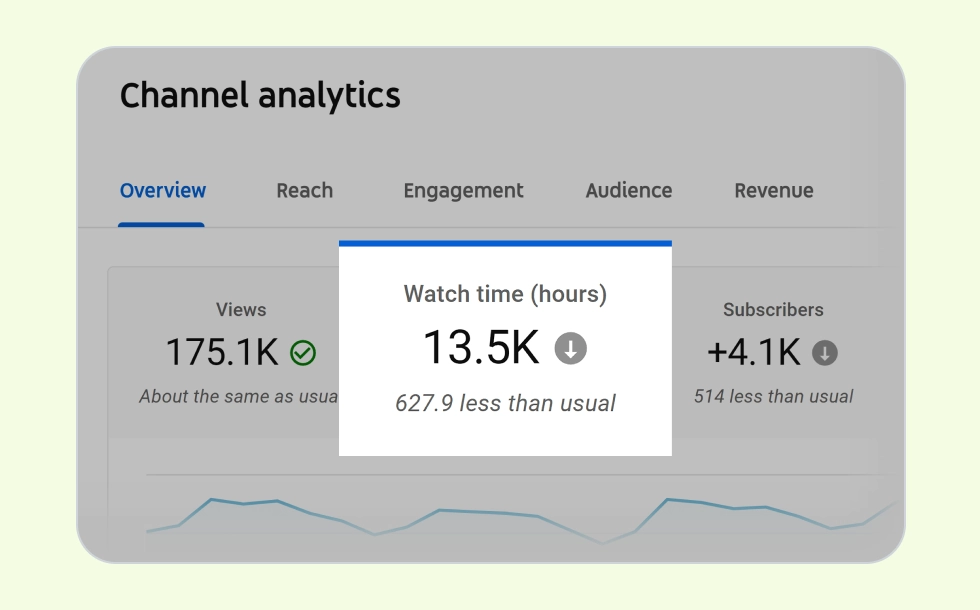Click the down-arrow icon beside +4.1K subscribers
Viewport: 980px width, 610px height.
click(x=824, y=353)
